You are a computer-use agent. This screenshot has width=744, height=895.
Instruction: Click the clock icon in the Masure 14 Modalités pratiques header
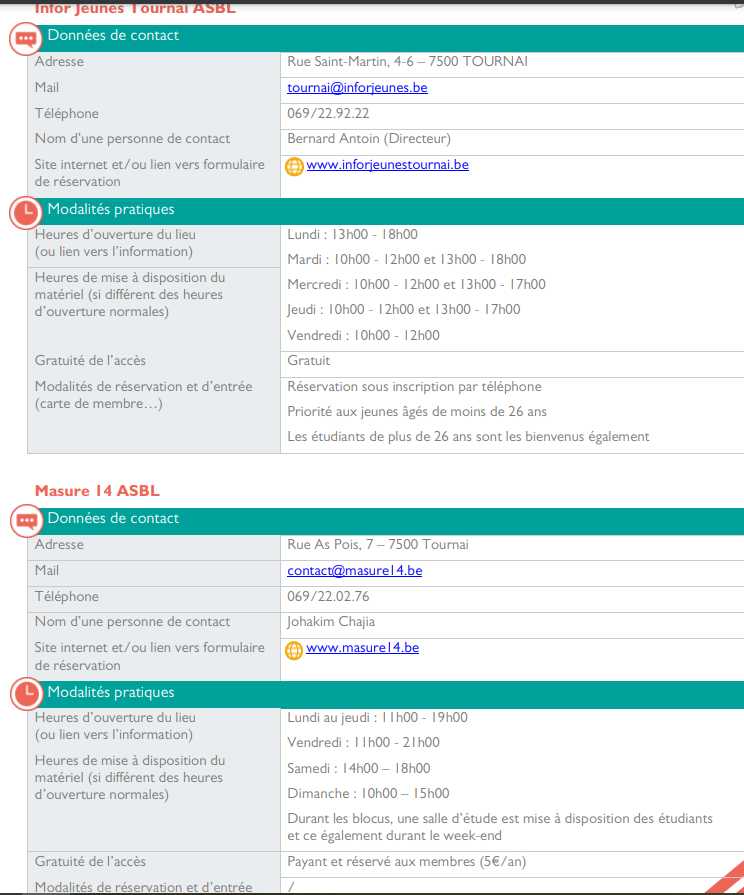tap(26, 694)
